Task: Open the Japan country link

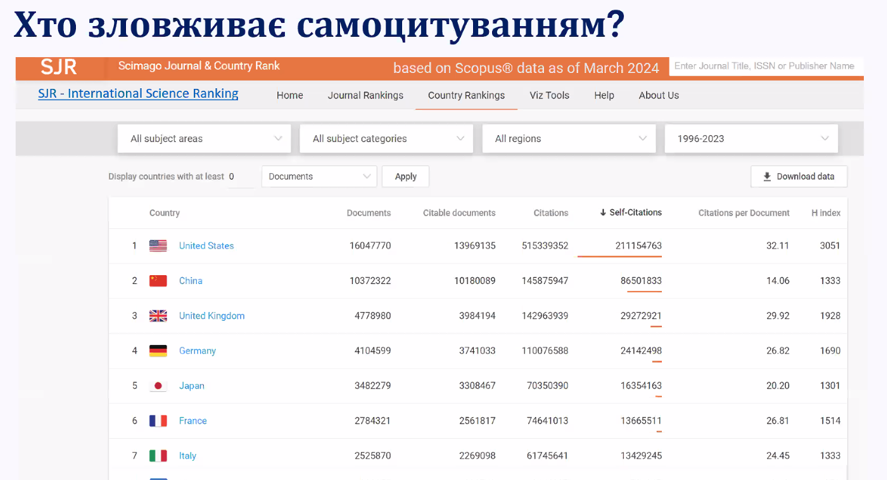Action: pyautogui.click(x=192, y=386)
